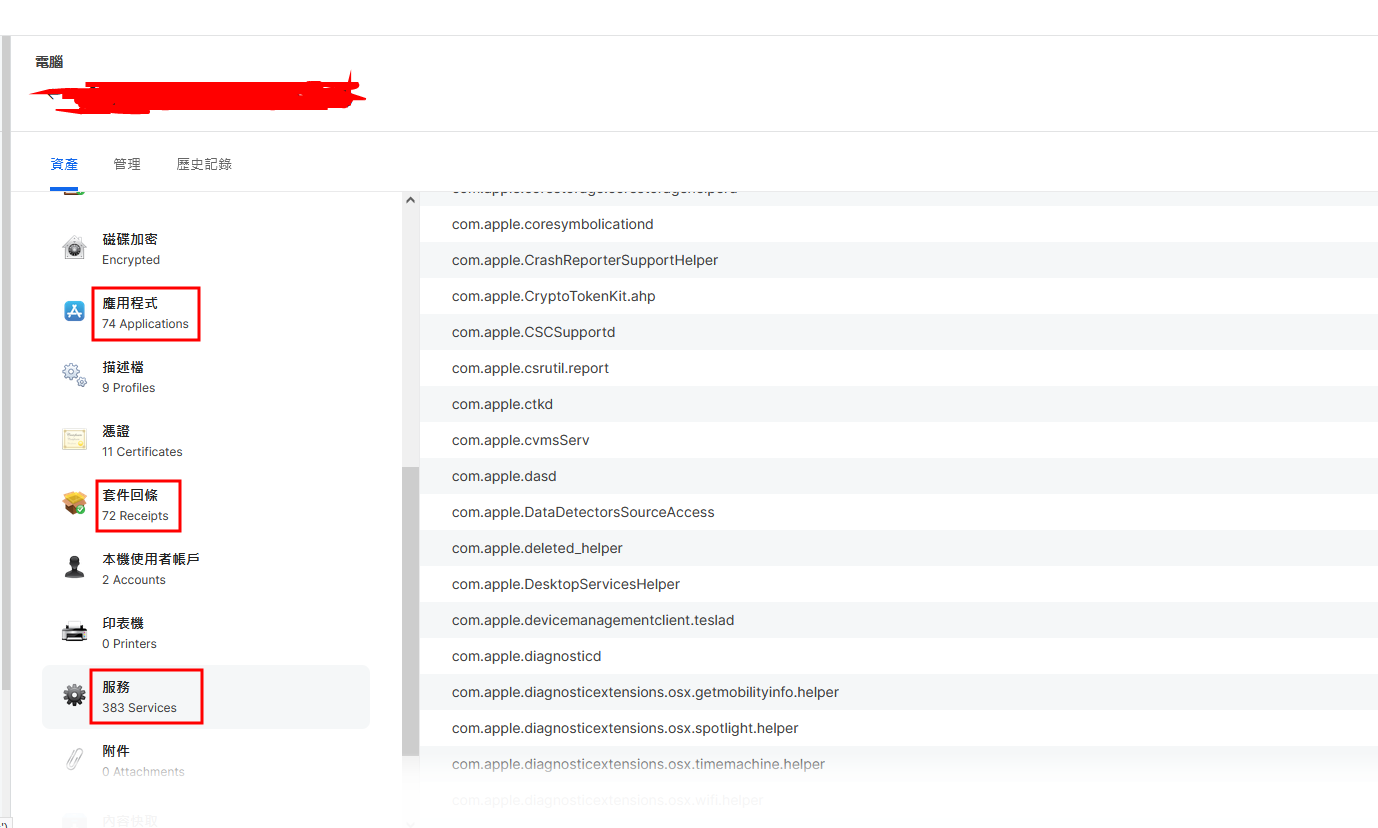This screenshot has width=1378, height=828.
Task: Click the sidebar scrollbar thumb
Action: point(410,610)
